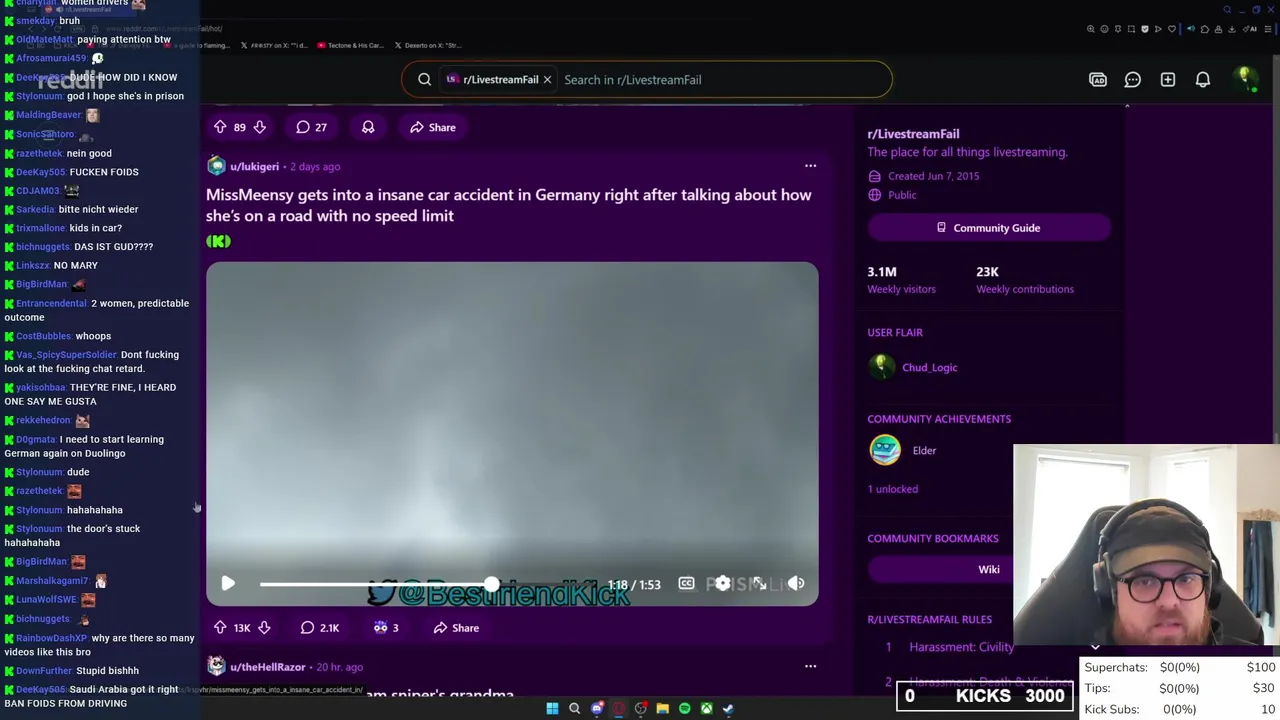Open Reddit notifications bell
Screen dimensions: 1280x720
[1203, 79]
